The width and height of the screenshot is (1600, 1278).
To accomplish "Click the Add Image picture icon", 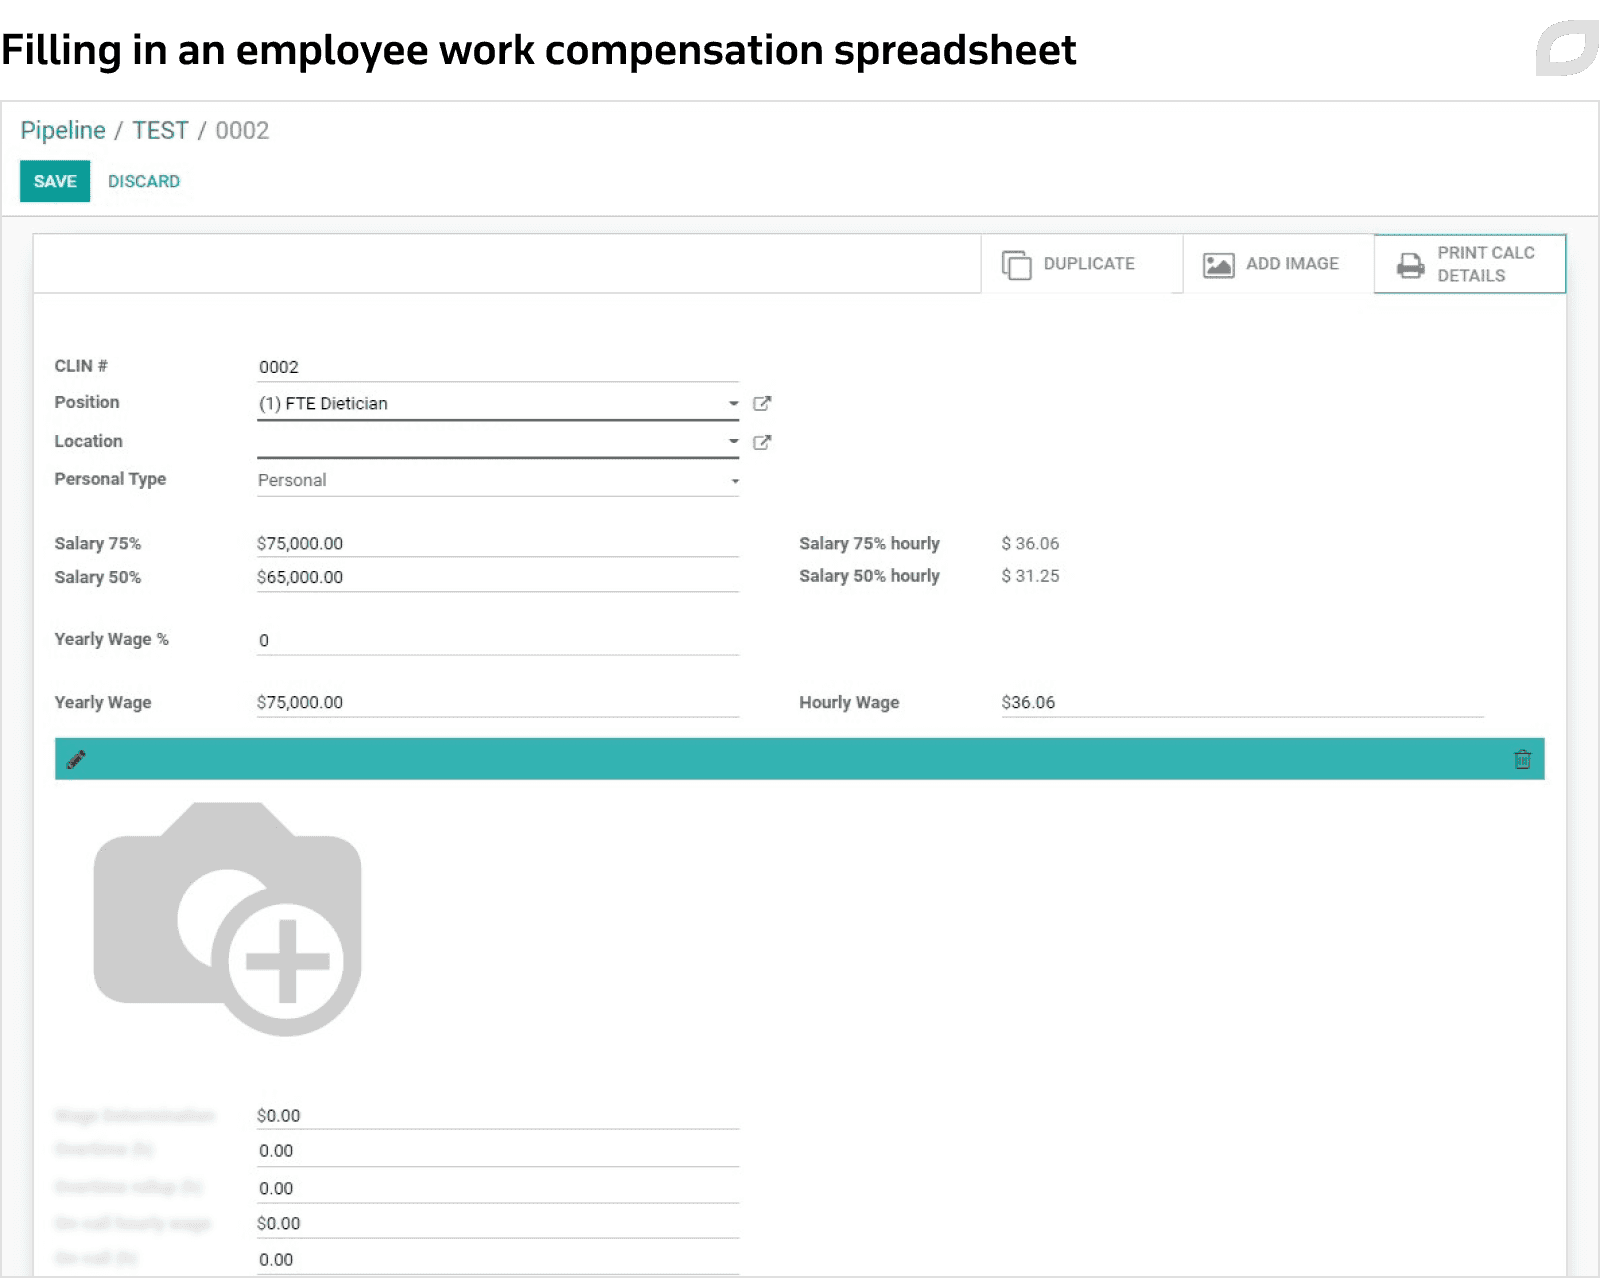I will pyautogui.click(x=1218, y=265).
